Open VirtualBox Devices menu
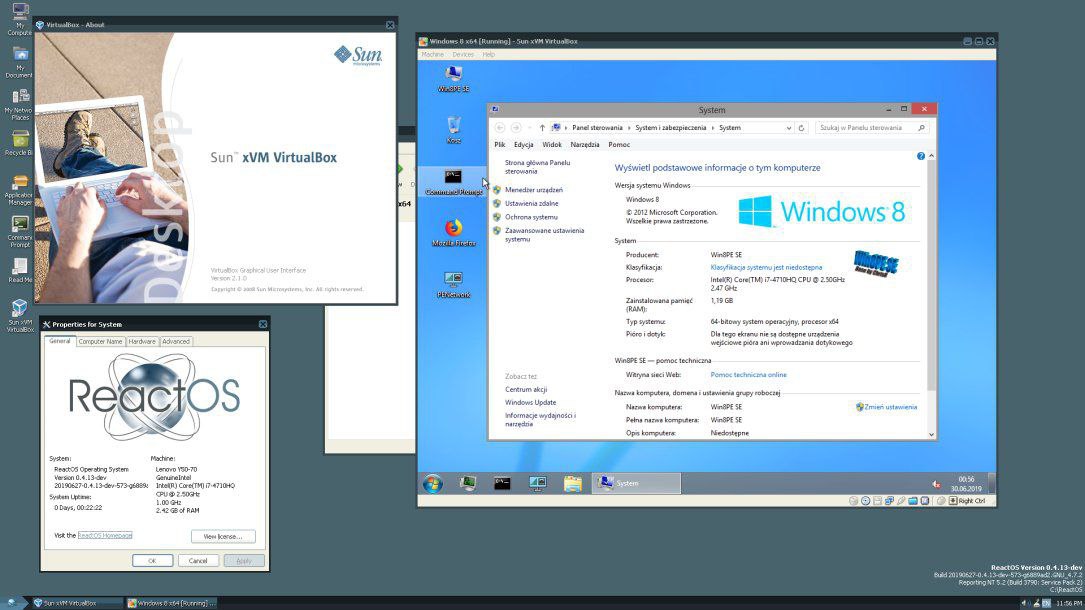 (463, 55)
